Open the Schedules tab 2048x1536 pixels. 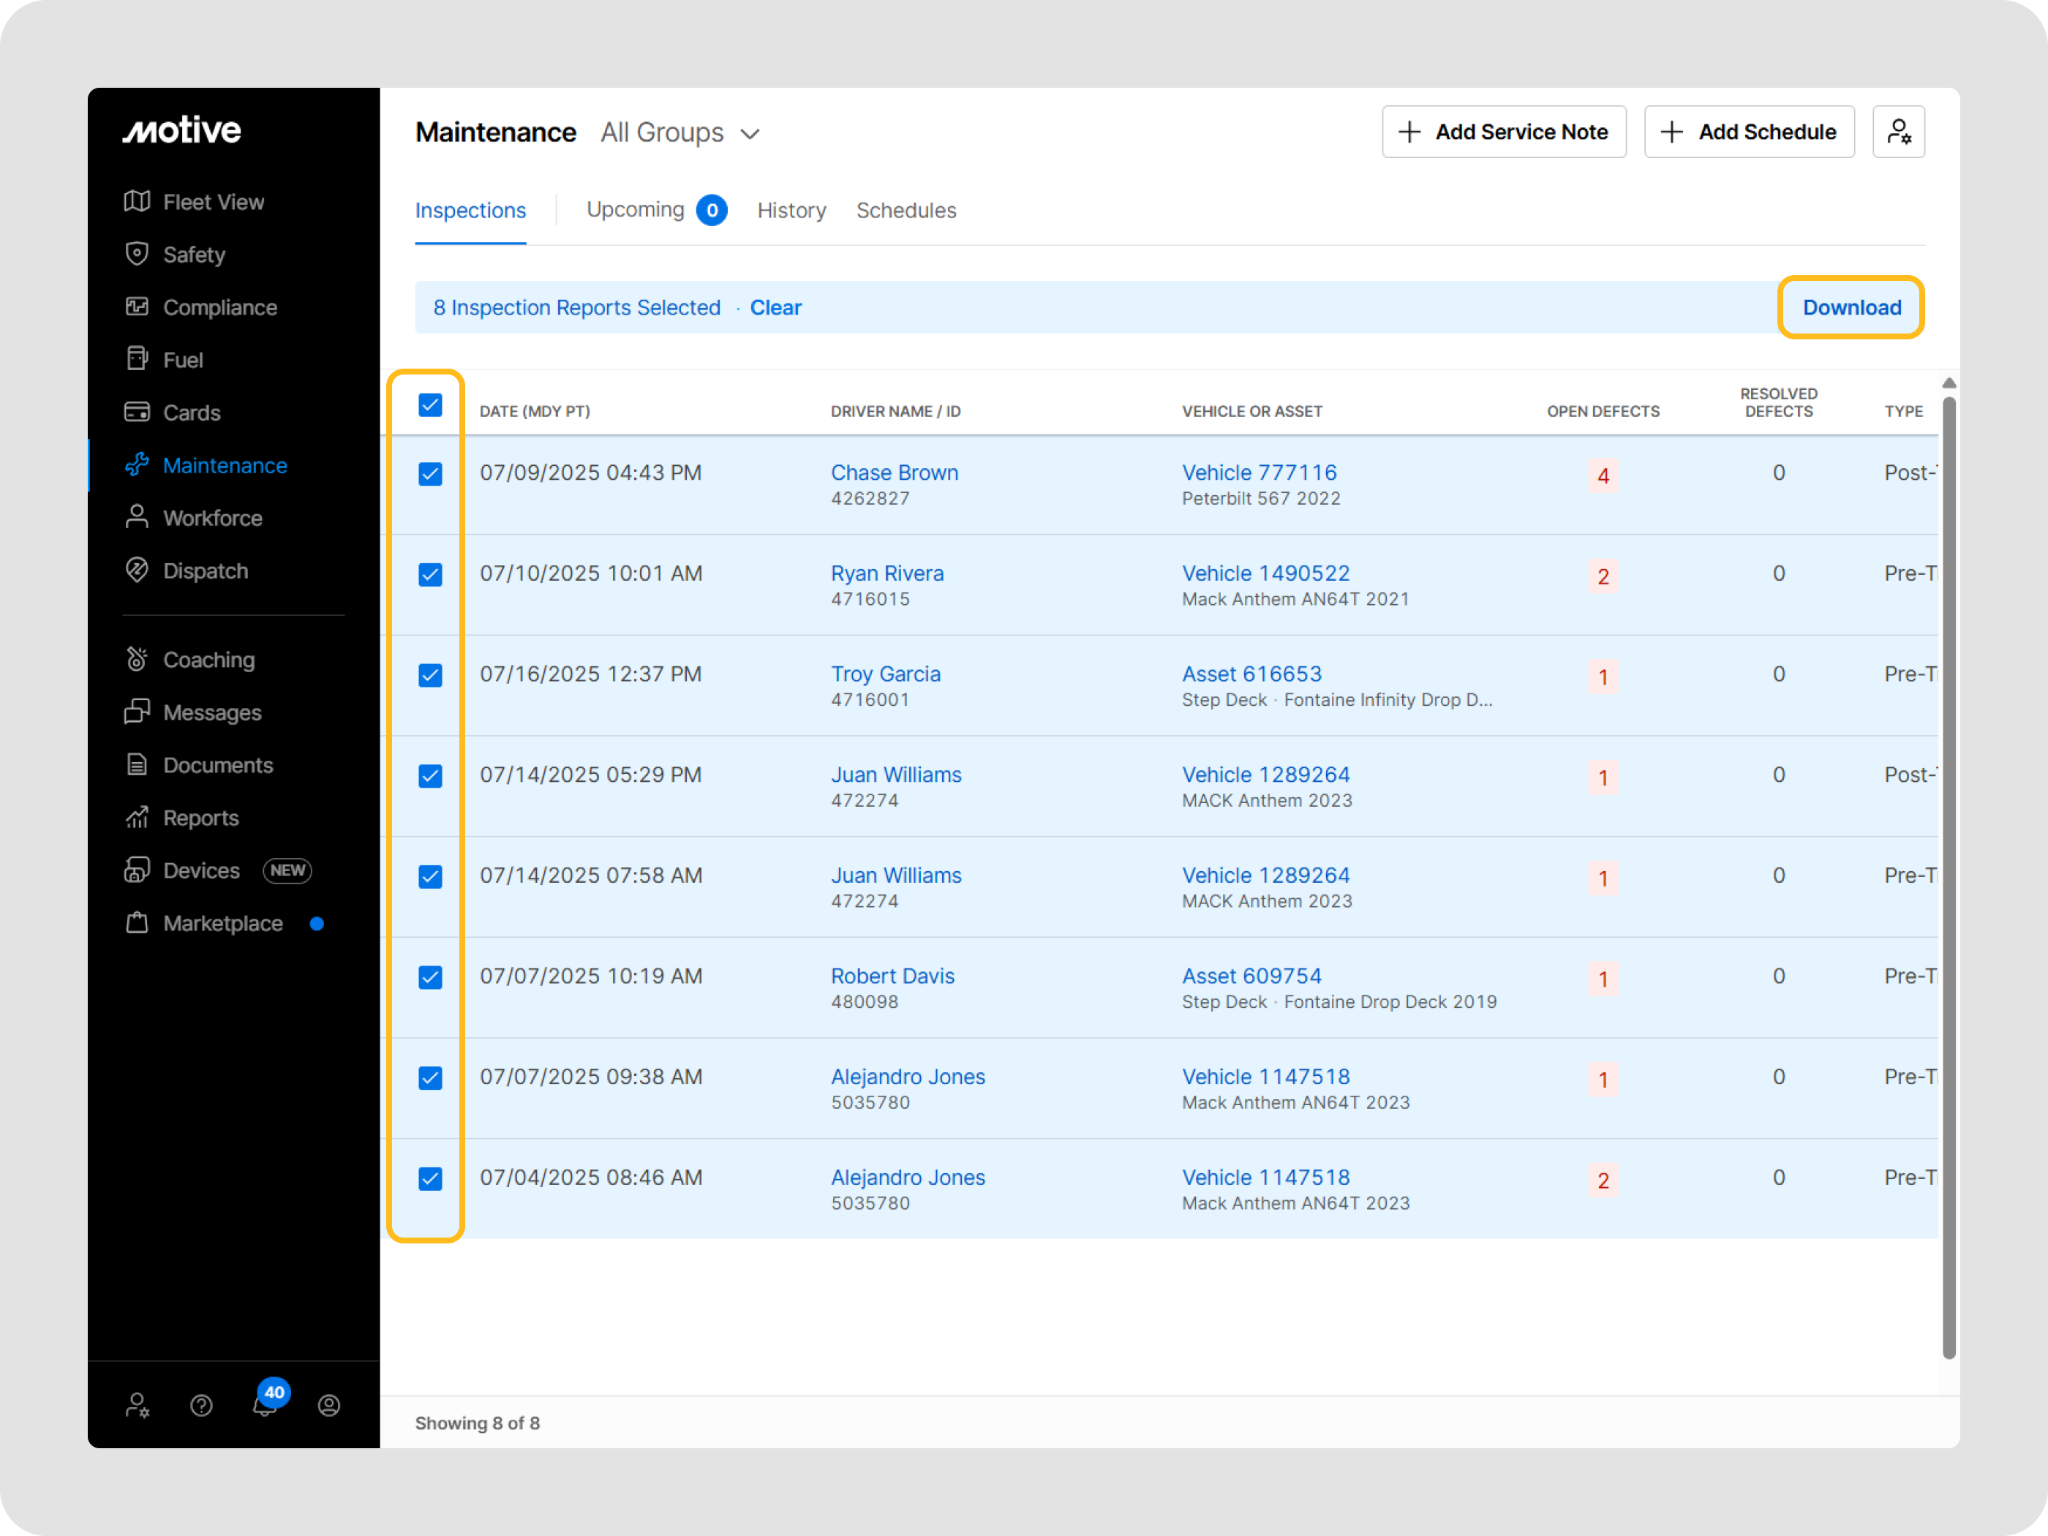pos(906,210)
